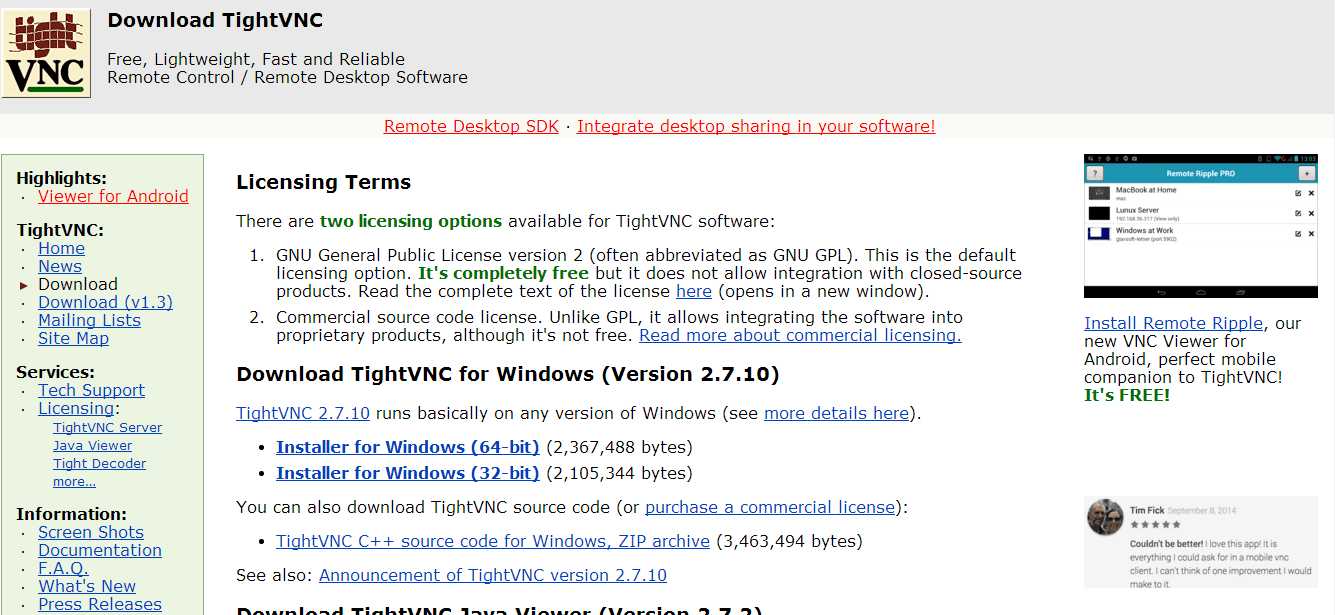Viewport: 1335px width, 615px height.
Task: Download TightVNC C++ source code ZIP archive
Action: [493, 541]
